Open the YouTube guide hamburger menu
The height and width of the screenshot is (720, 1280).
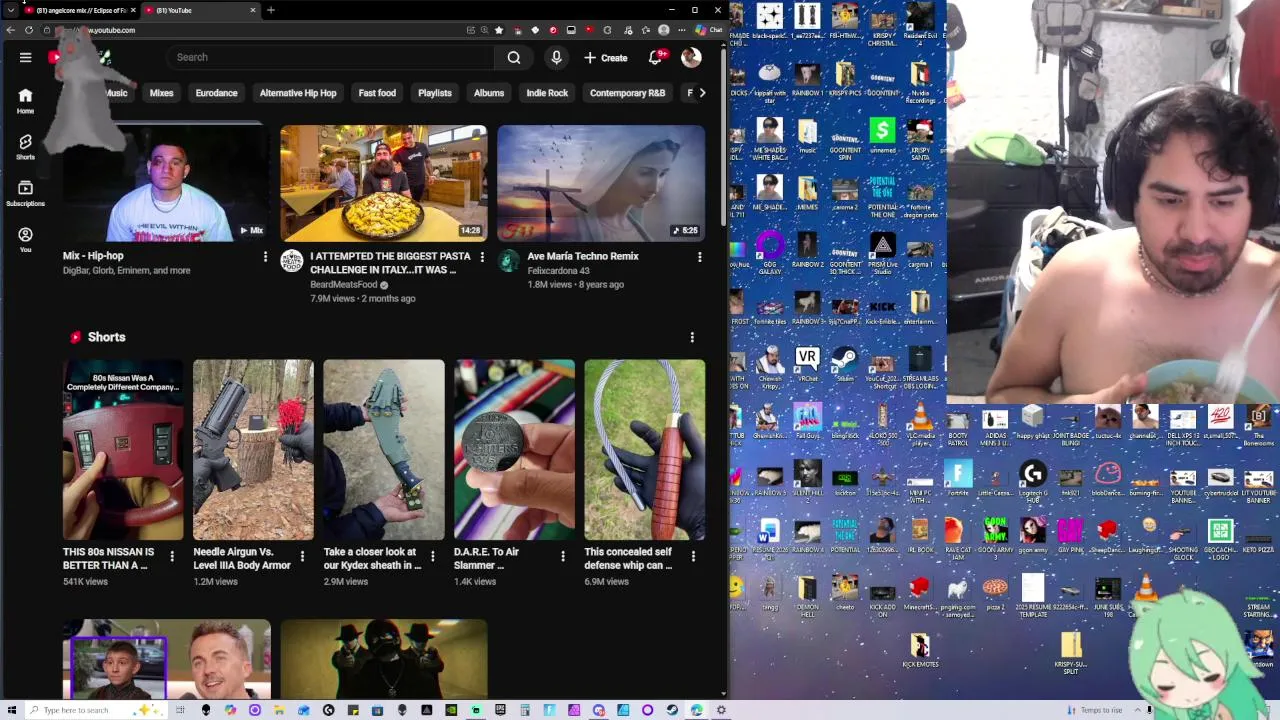coord(25,57)
